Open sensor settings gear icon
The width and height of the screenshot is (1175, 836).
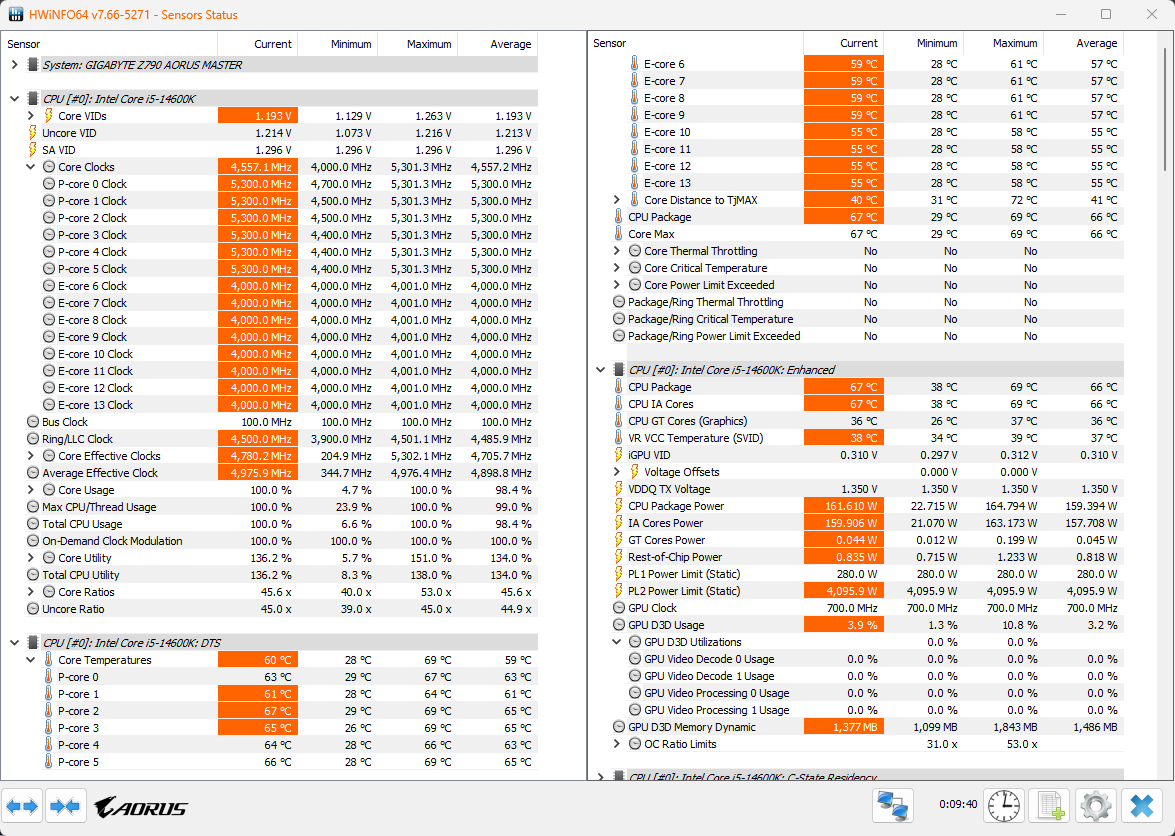[1096, 805]
